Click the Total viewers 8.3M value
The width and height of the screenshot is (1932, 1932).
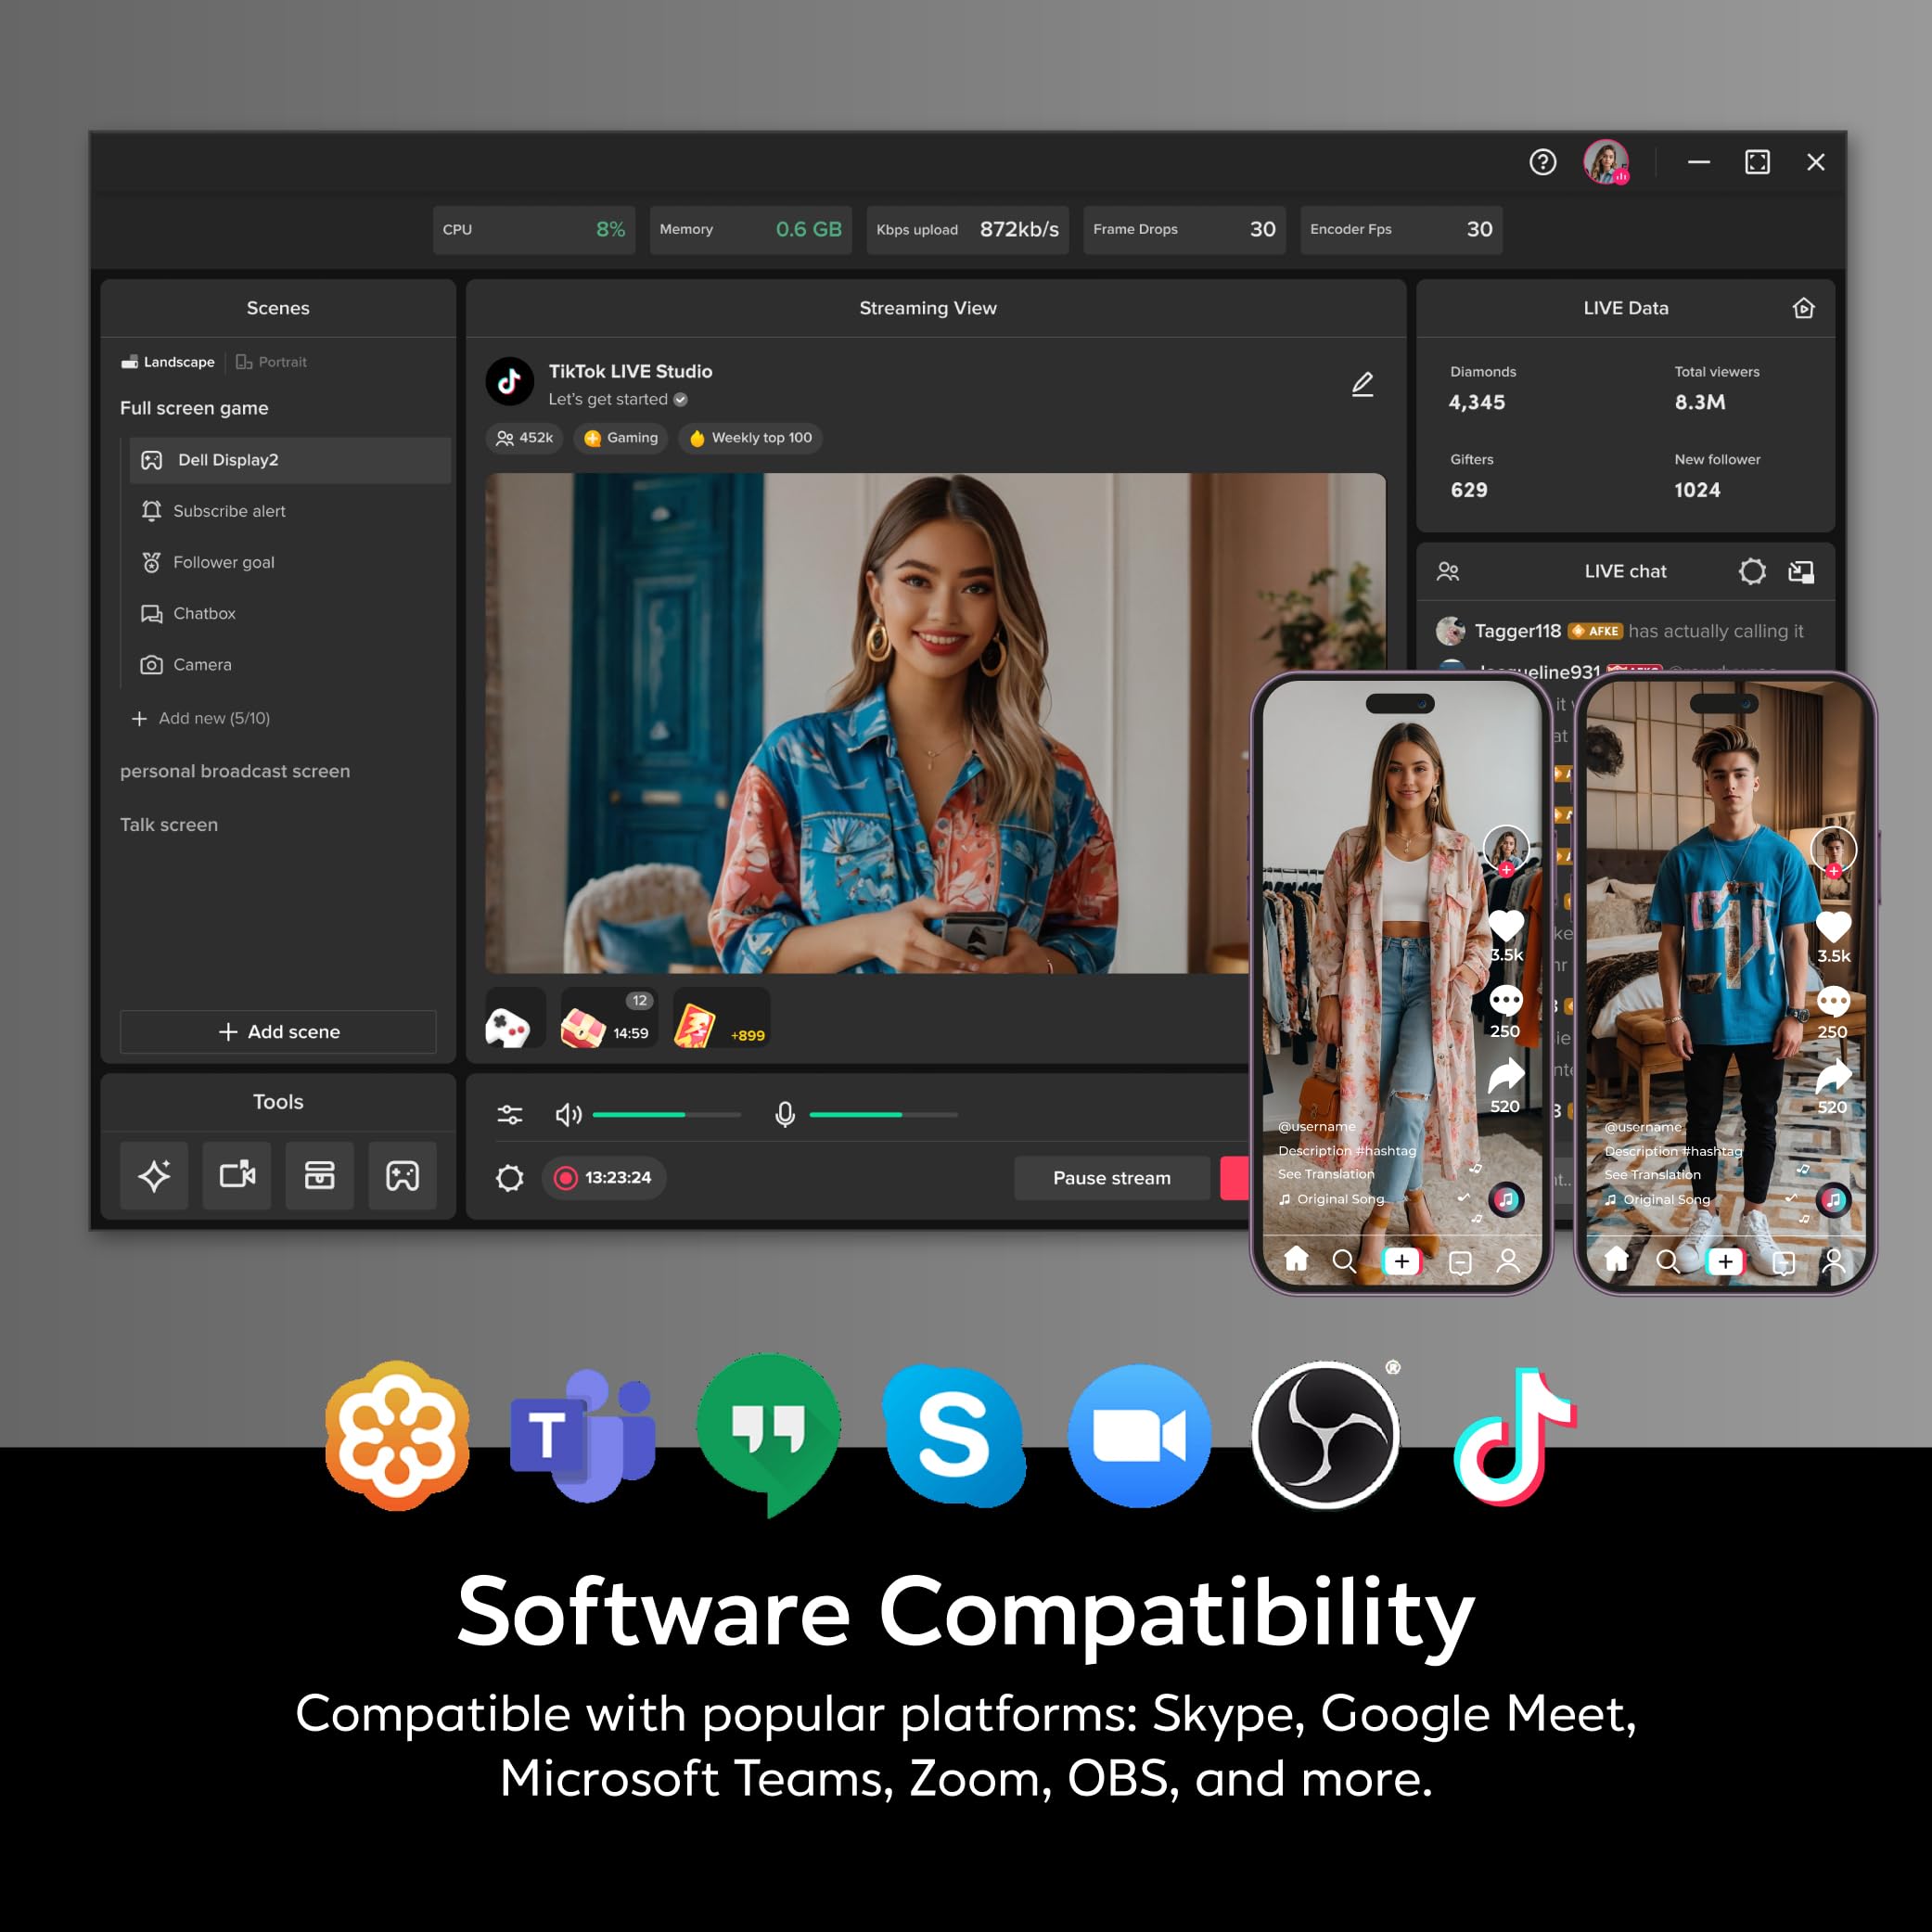click(1699, 402)
